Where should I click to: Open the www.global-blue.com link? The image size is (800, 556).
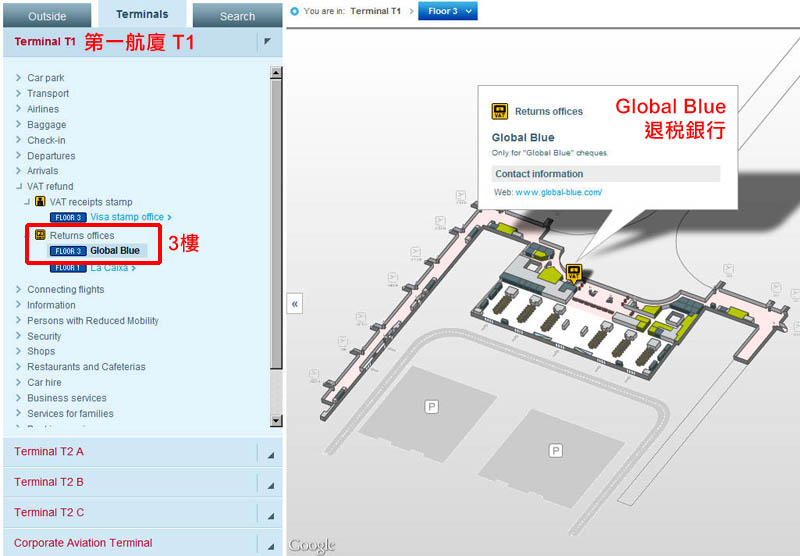[x=558, y=192]
